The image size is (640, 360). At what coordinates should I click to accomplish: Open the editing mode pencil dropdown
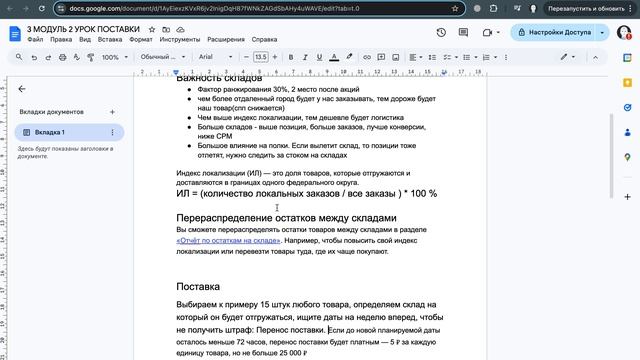click(567, 57)
